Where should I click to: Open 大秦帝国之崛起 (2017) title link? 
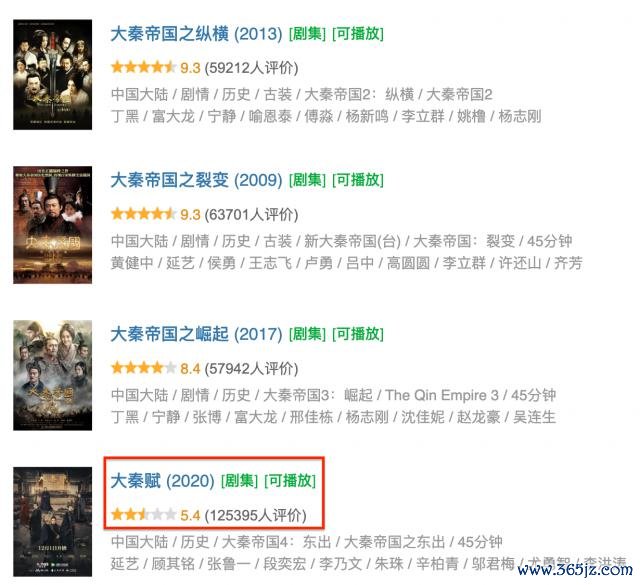[196, 334]
